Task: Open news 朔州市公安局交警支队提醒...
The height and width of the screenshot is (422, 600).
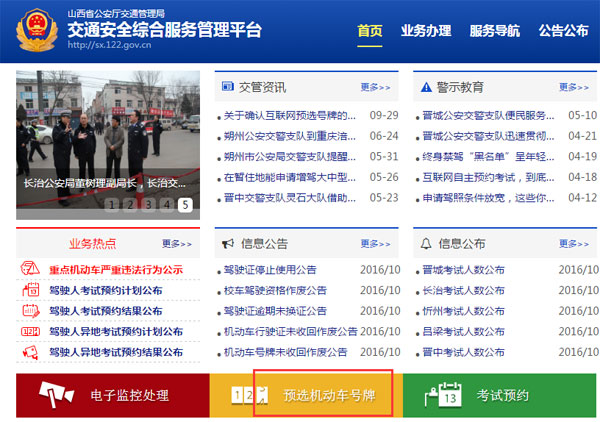Action: (x=290, y=156)
